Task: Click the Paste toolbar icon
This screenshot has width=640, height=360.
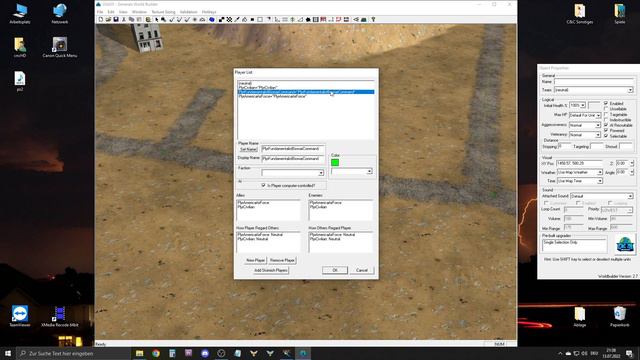Action: (139, 19)
